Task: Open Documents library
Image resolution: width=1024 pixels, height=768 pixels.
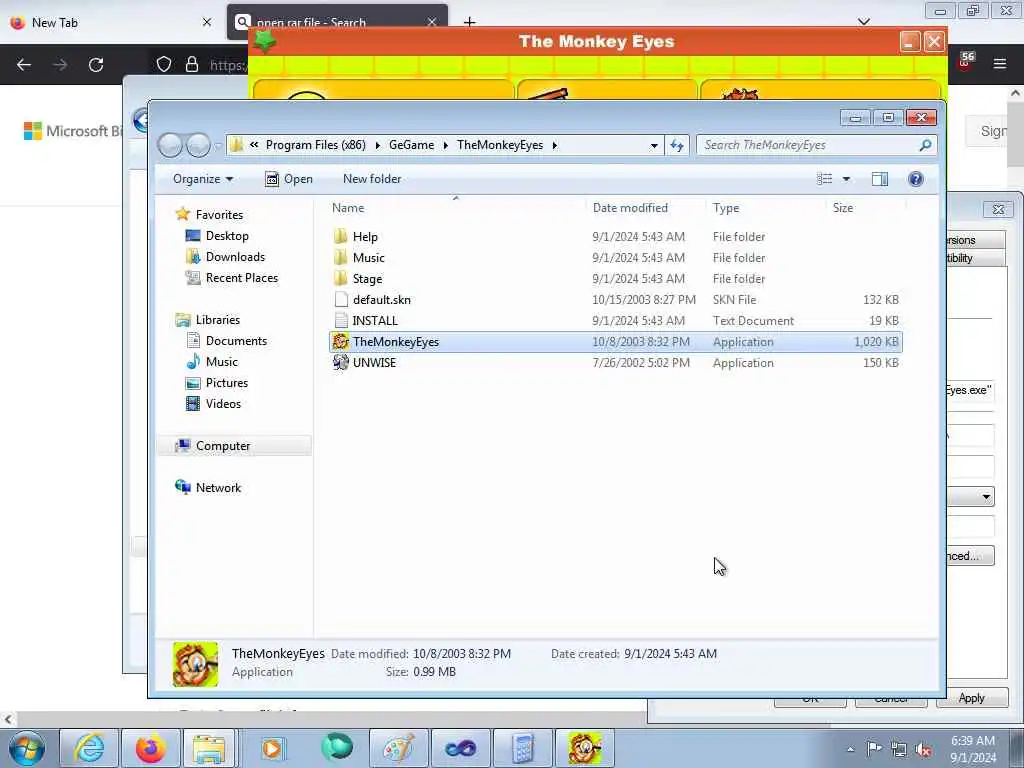Action: point(236,341)
